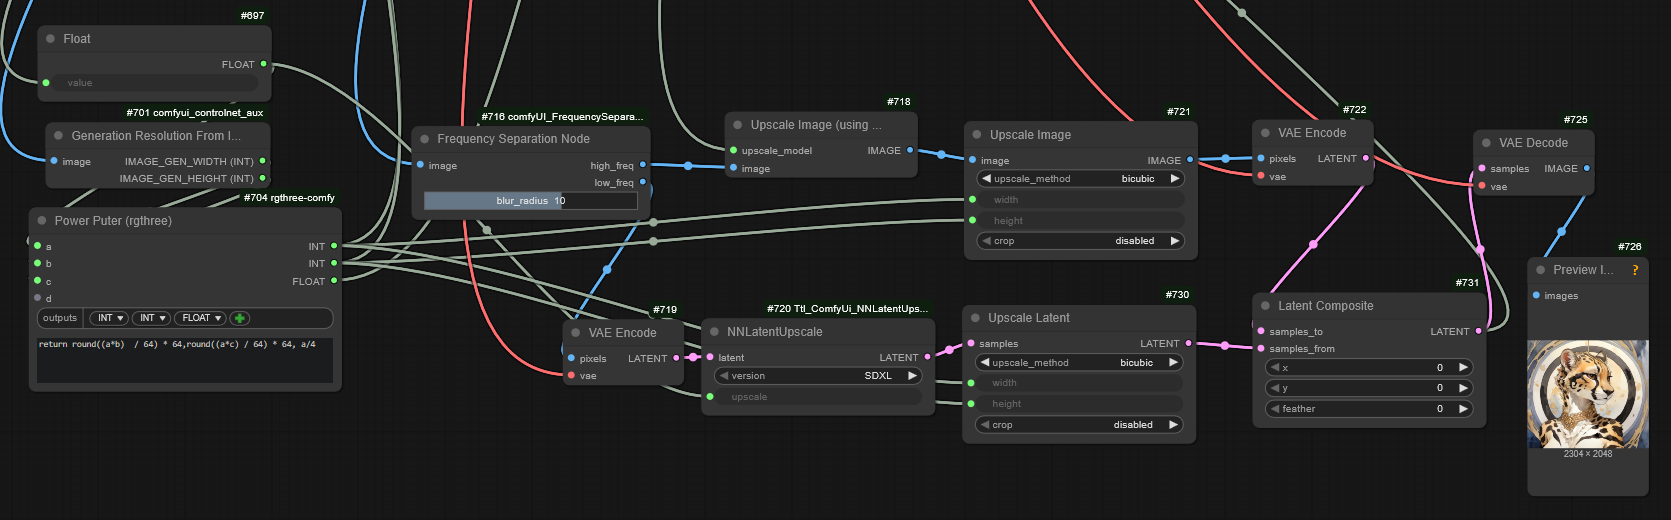The height and width of the screenshot is (520, 1671).
Task: Click the green plus to add Power Puter output
Action: (240, 318)
